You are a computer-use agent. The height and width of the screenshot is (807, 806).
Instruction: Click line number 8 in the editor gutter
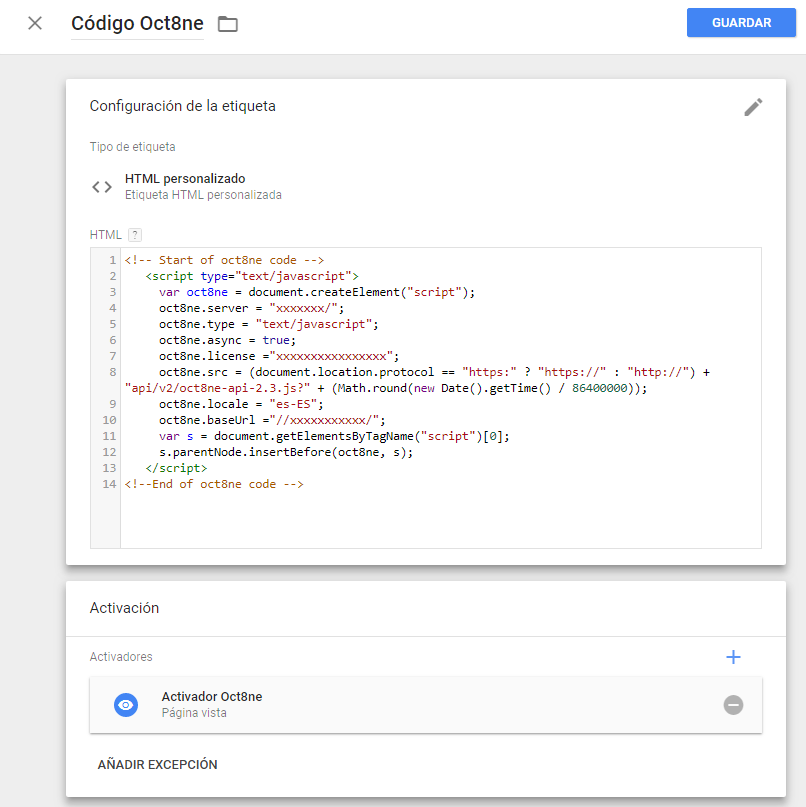(112, 372)
